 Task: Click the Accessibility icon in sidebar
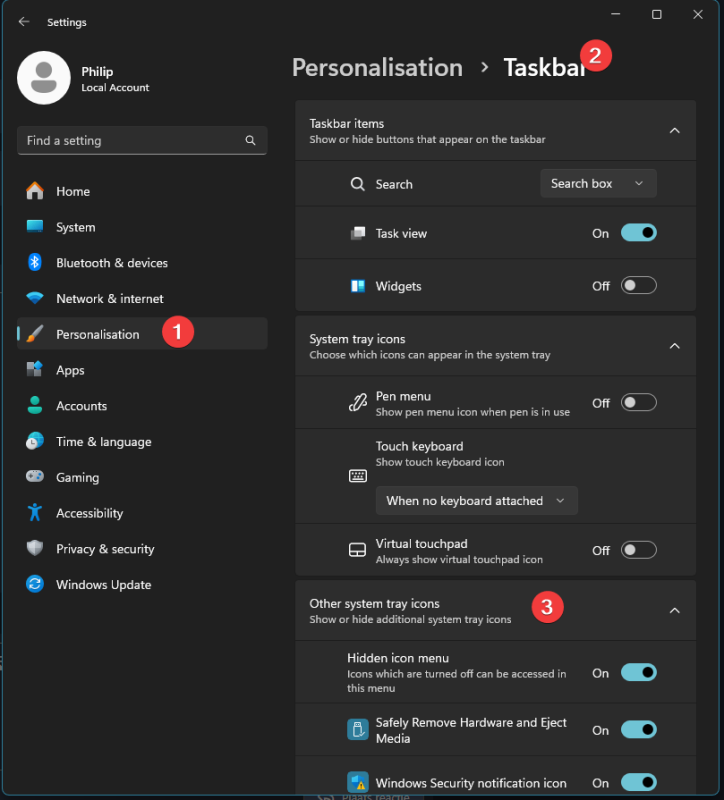35,513
